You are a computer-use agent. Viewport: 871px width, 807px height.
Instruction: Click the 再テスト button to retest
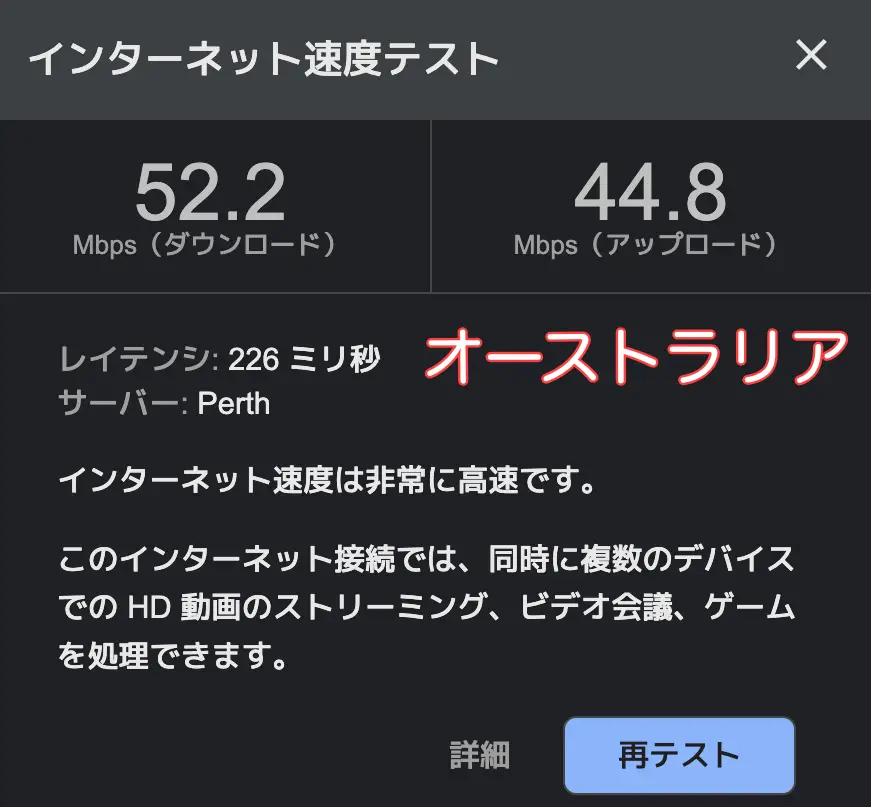(679, 755)
